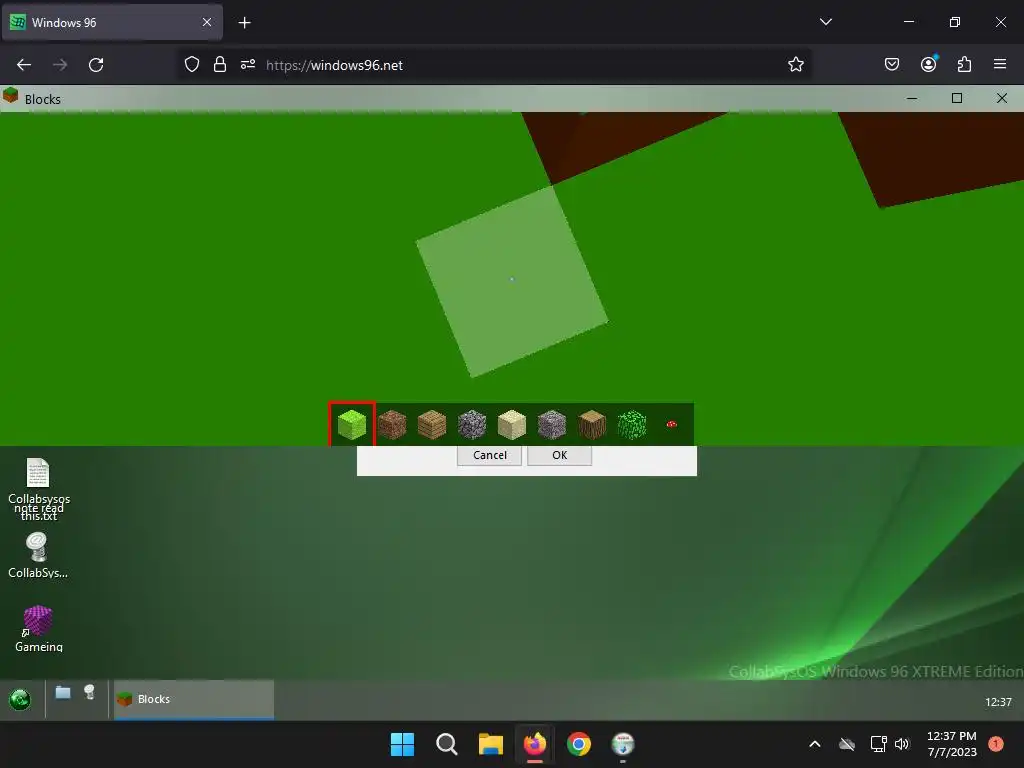Select the gravel block in hotbar
Screen dimensions: 1024x768
coord(552,424)
